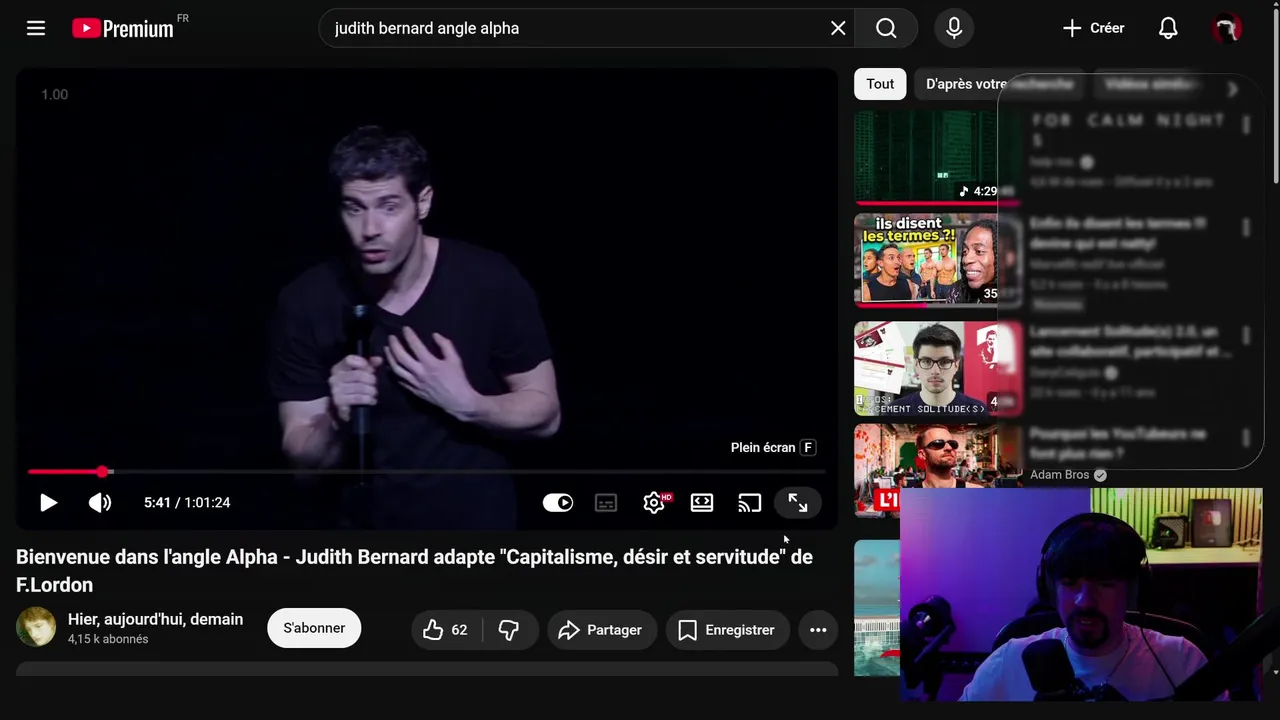Screen dimensions: 1280x720
Task: Toggle subtitles on the player
Action: (606, 502)
